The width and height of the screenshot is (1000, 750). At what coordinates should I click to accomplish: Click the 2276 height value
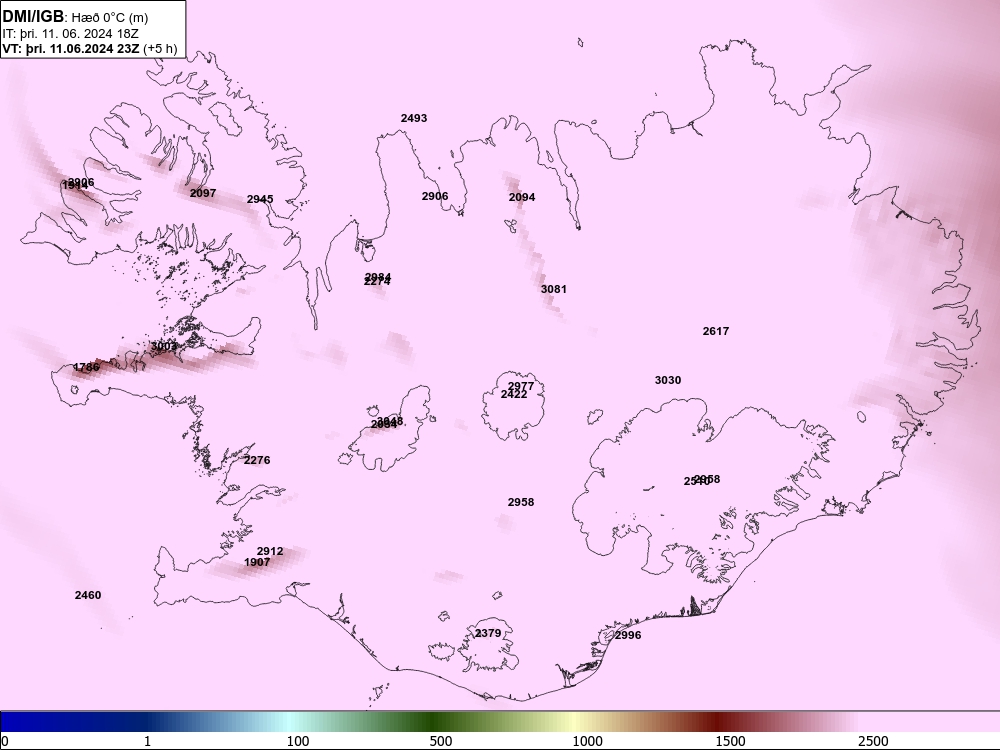[x=257, y=460]
